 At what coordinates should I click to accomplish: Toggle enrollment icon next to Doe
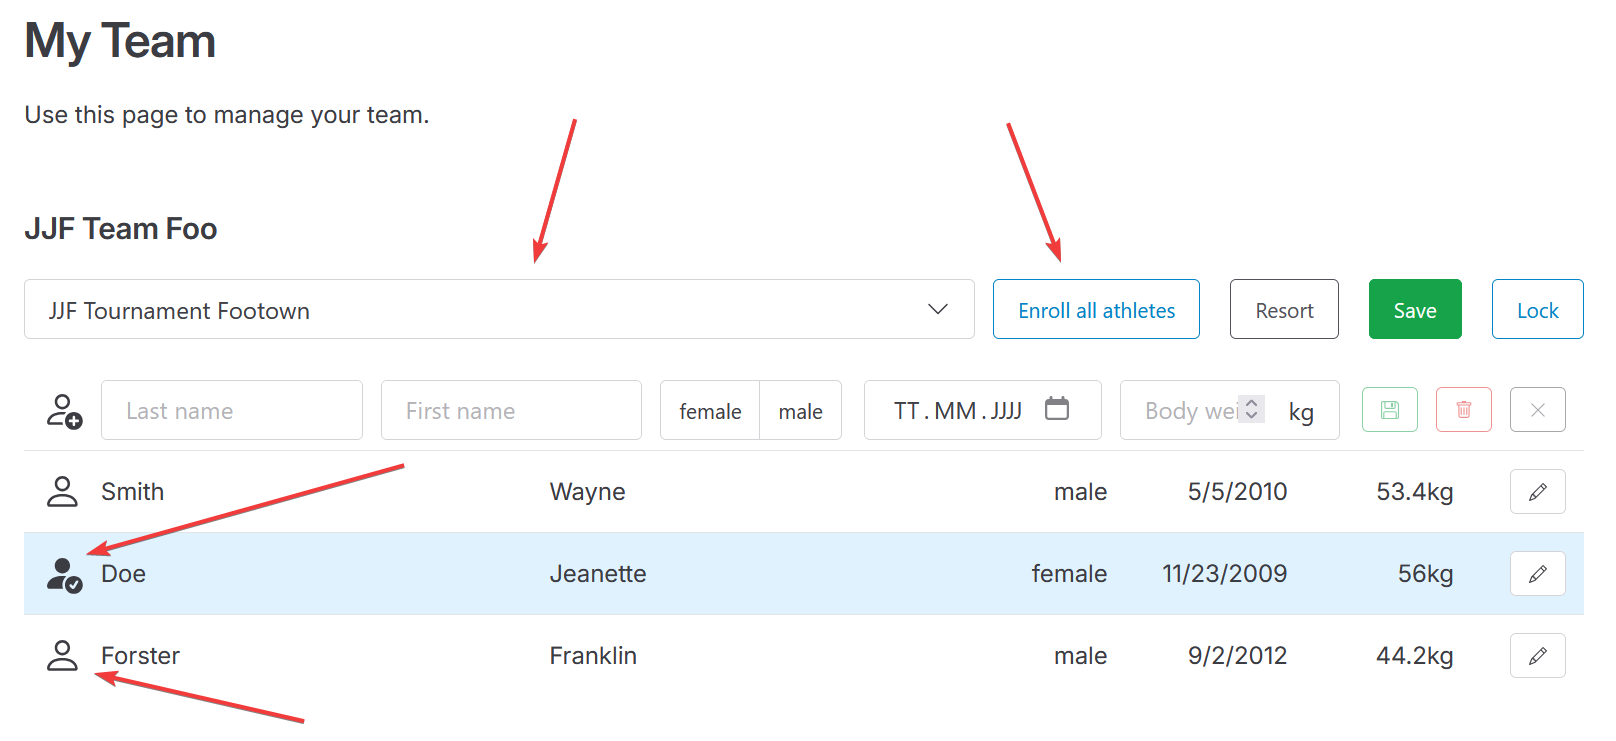point(64,575)
